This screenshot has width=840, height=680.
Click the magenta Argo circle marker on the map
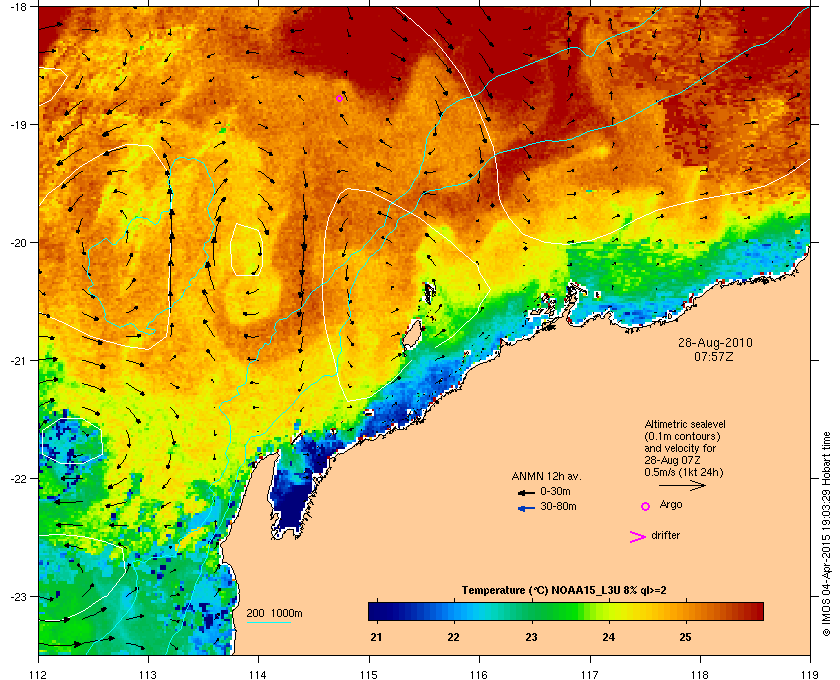pyautogui.click(x=340, y=98)
